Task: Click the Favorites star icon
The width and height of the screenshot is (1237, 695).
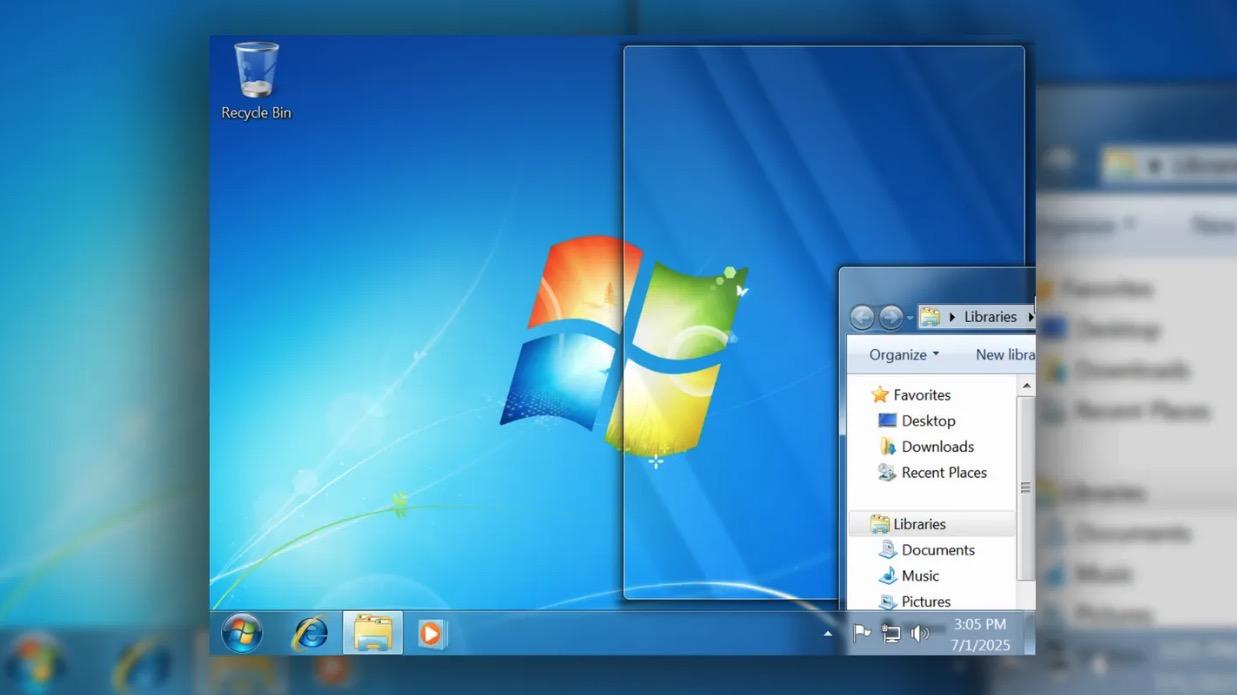Action: pos(880,395)
